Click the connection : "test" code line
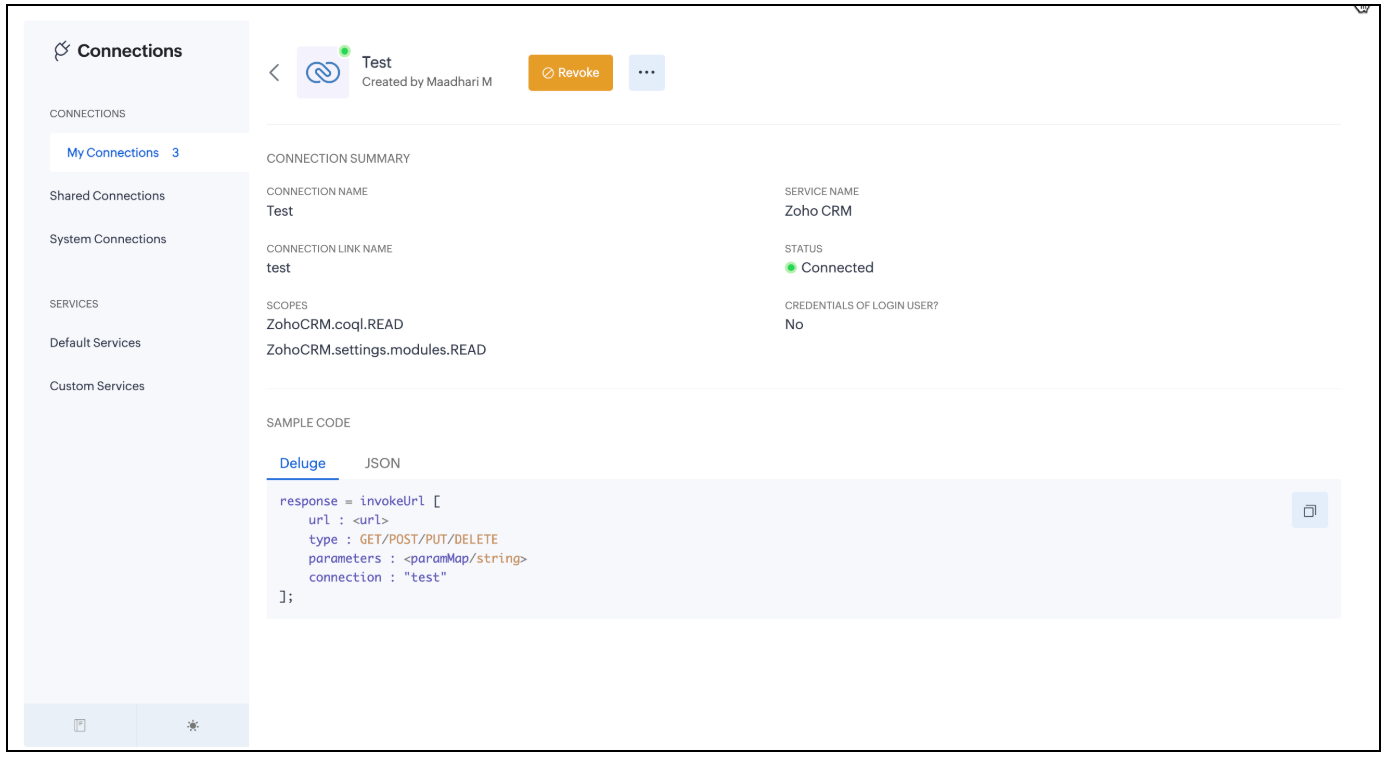The height and width of the screenshot is (760, 1384). tap(378, 578)
